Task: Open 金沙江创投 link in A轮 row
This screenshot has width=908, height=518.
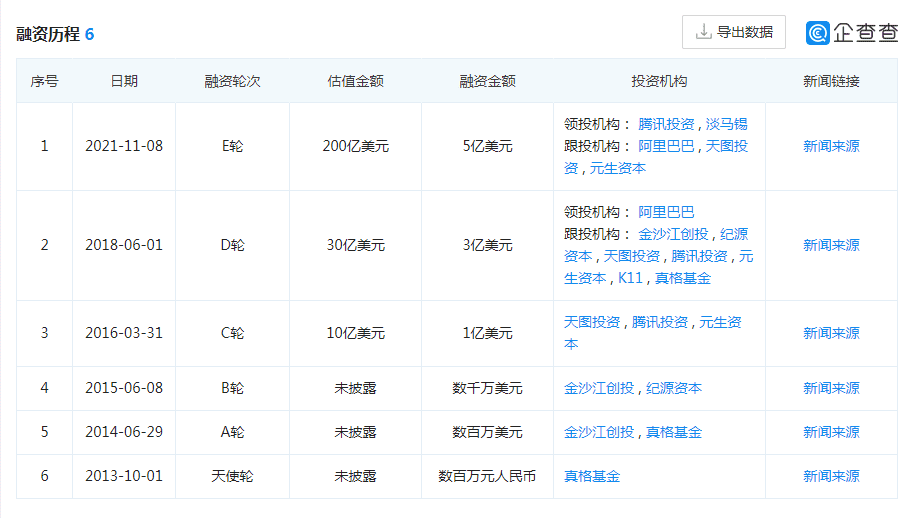Action: coord(599,432)
